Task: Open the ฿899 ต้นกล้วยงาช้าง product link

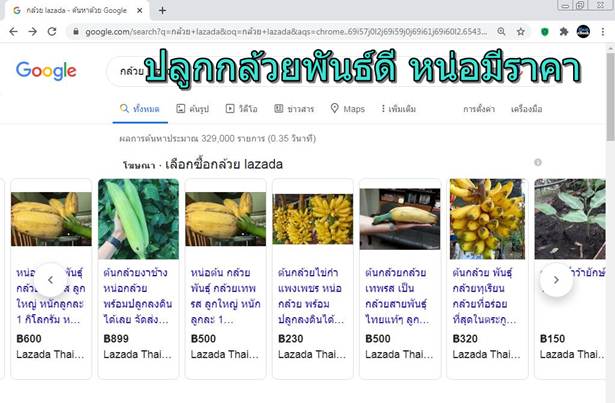Action: pos(137,296)
